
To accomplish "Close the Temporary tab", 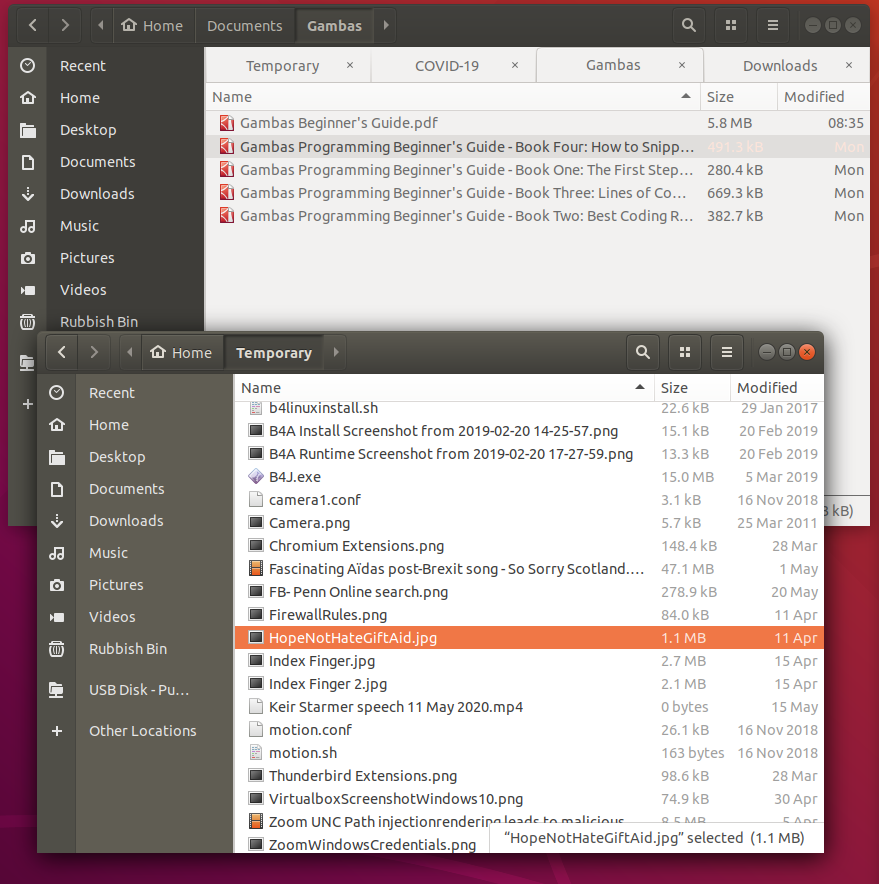I will tap(350, 66).
